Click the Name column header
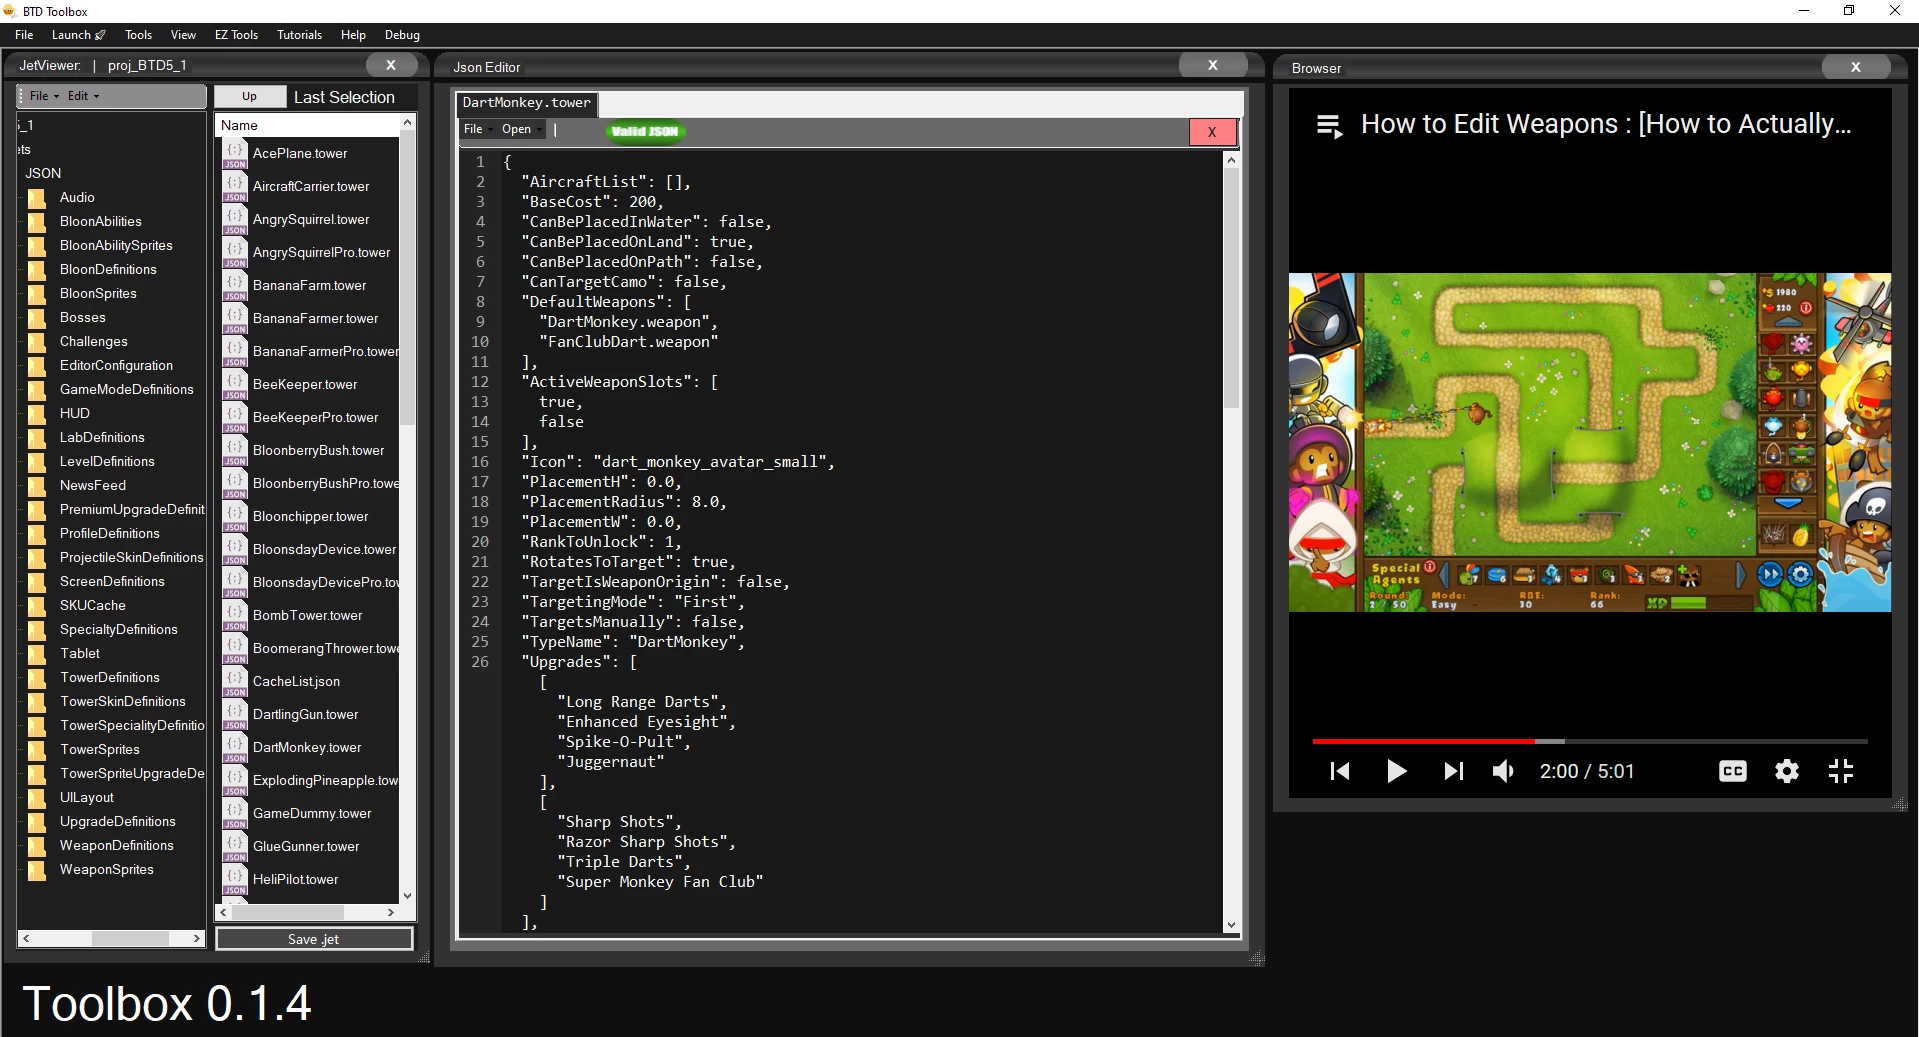This screenshot has width=1919, height=1037. (307, 125)
